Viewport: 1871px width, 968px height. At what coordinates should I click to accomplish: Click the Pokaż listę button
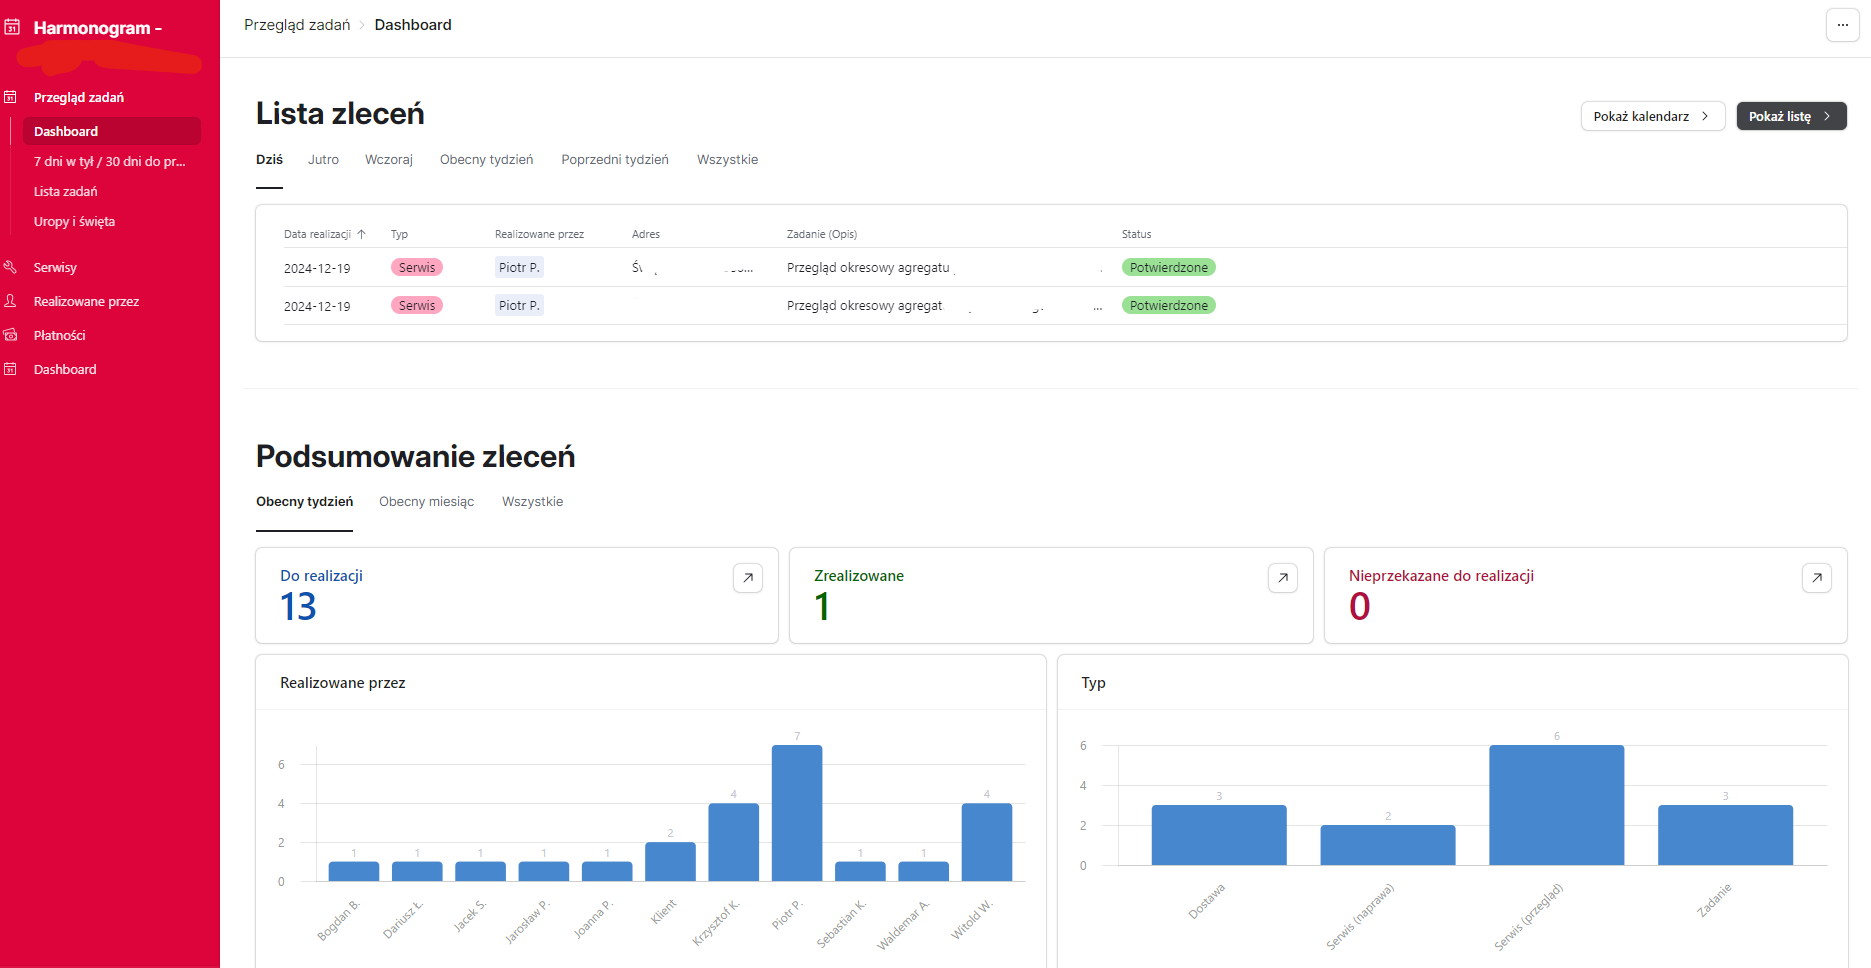coord(1791,116)
